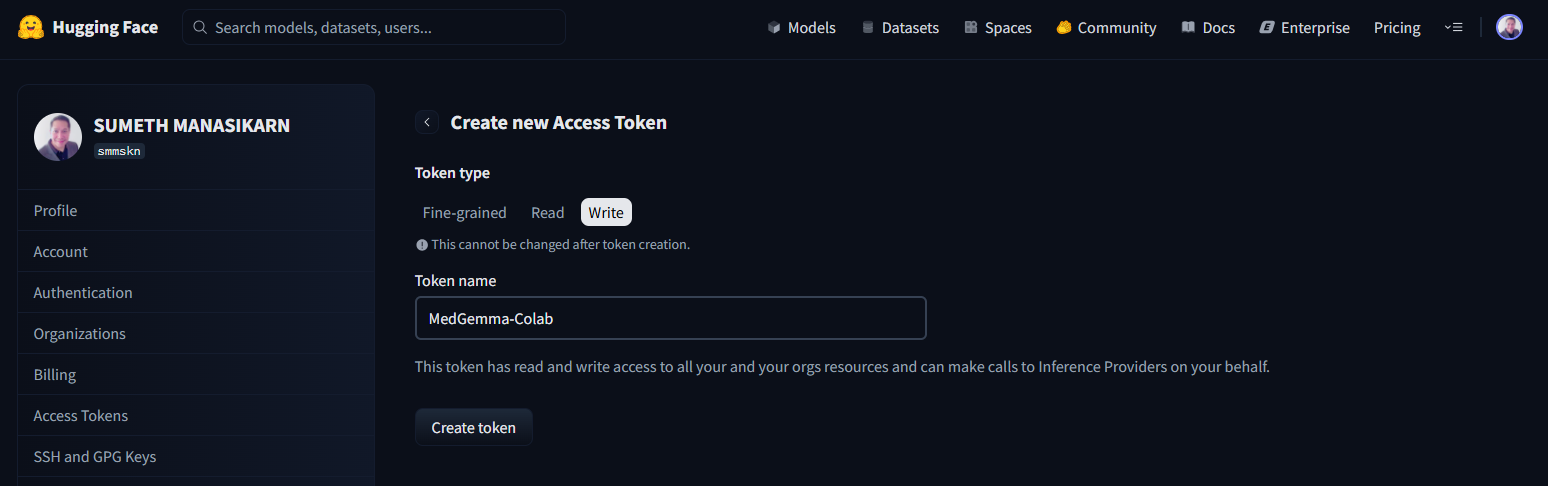1548x486 pixels.
Task: Select the Fine-grained token type
Action: point(464,212)
